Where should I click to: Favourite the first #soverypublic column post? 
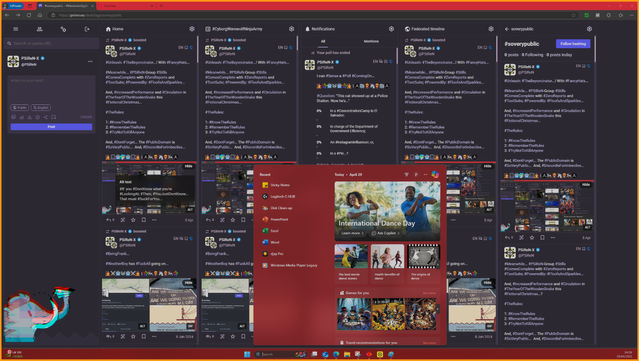pos(532,238)
